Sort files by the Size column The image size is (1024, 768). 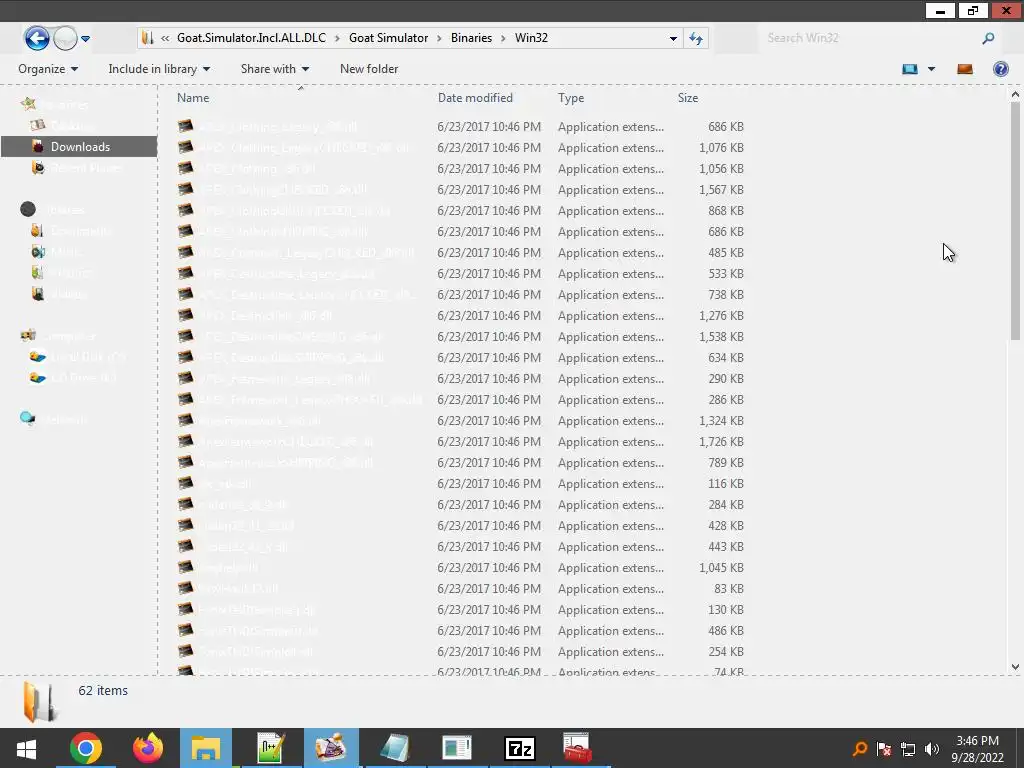tap(688, 98)
